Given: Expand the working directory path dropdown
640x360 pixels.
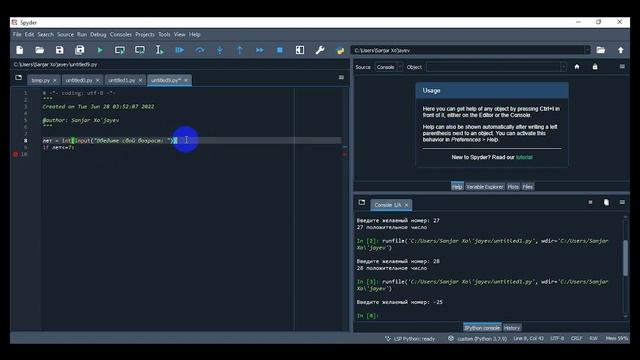Looking at the screenshot, I should click(x=587, y=50).
